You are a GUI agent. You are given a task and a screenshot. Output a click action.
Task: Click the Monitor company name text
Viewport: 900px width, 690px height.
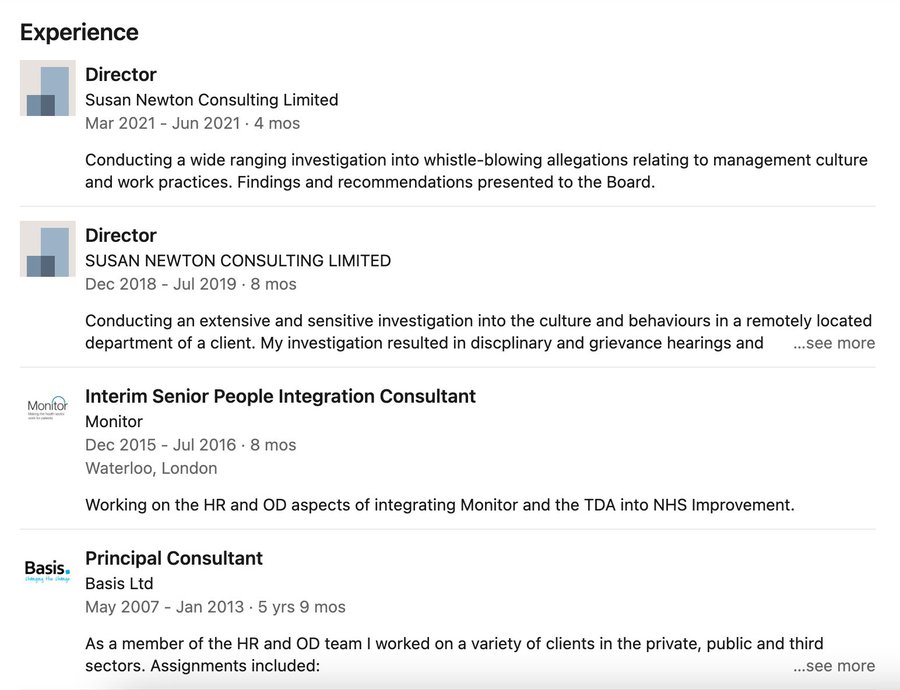point(114,422)
